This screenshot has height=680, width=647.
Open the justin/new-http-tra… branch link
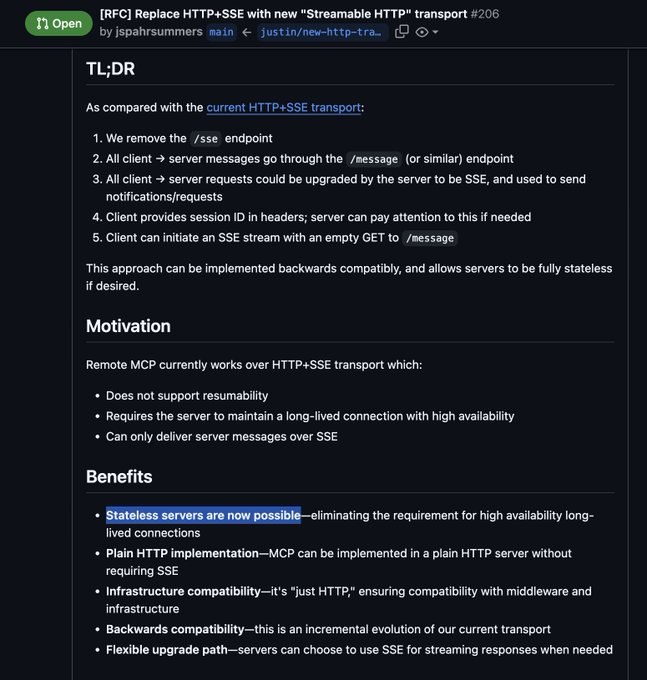point(320,32)
